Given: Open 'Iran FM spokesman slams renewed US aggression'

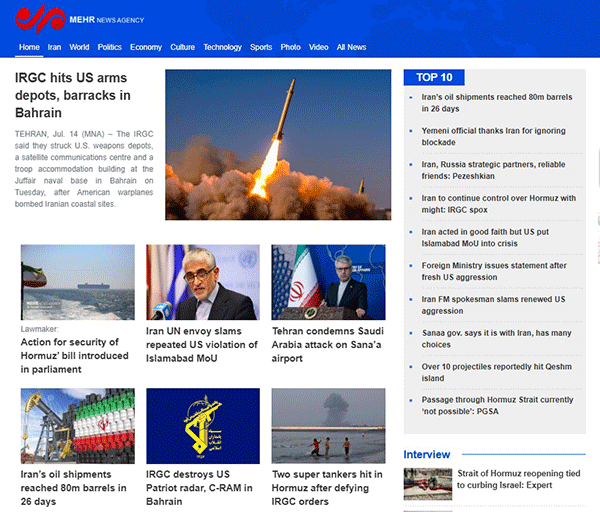Looking at the screenshot, I should click(x=493, y=305).
